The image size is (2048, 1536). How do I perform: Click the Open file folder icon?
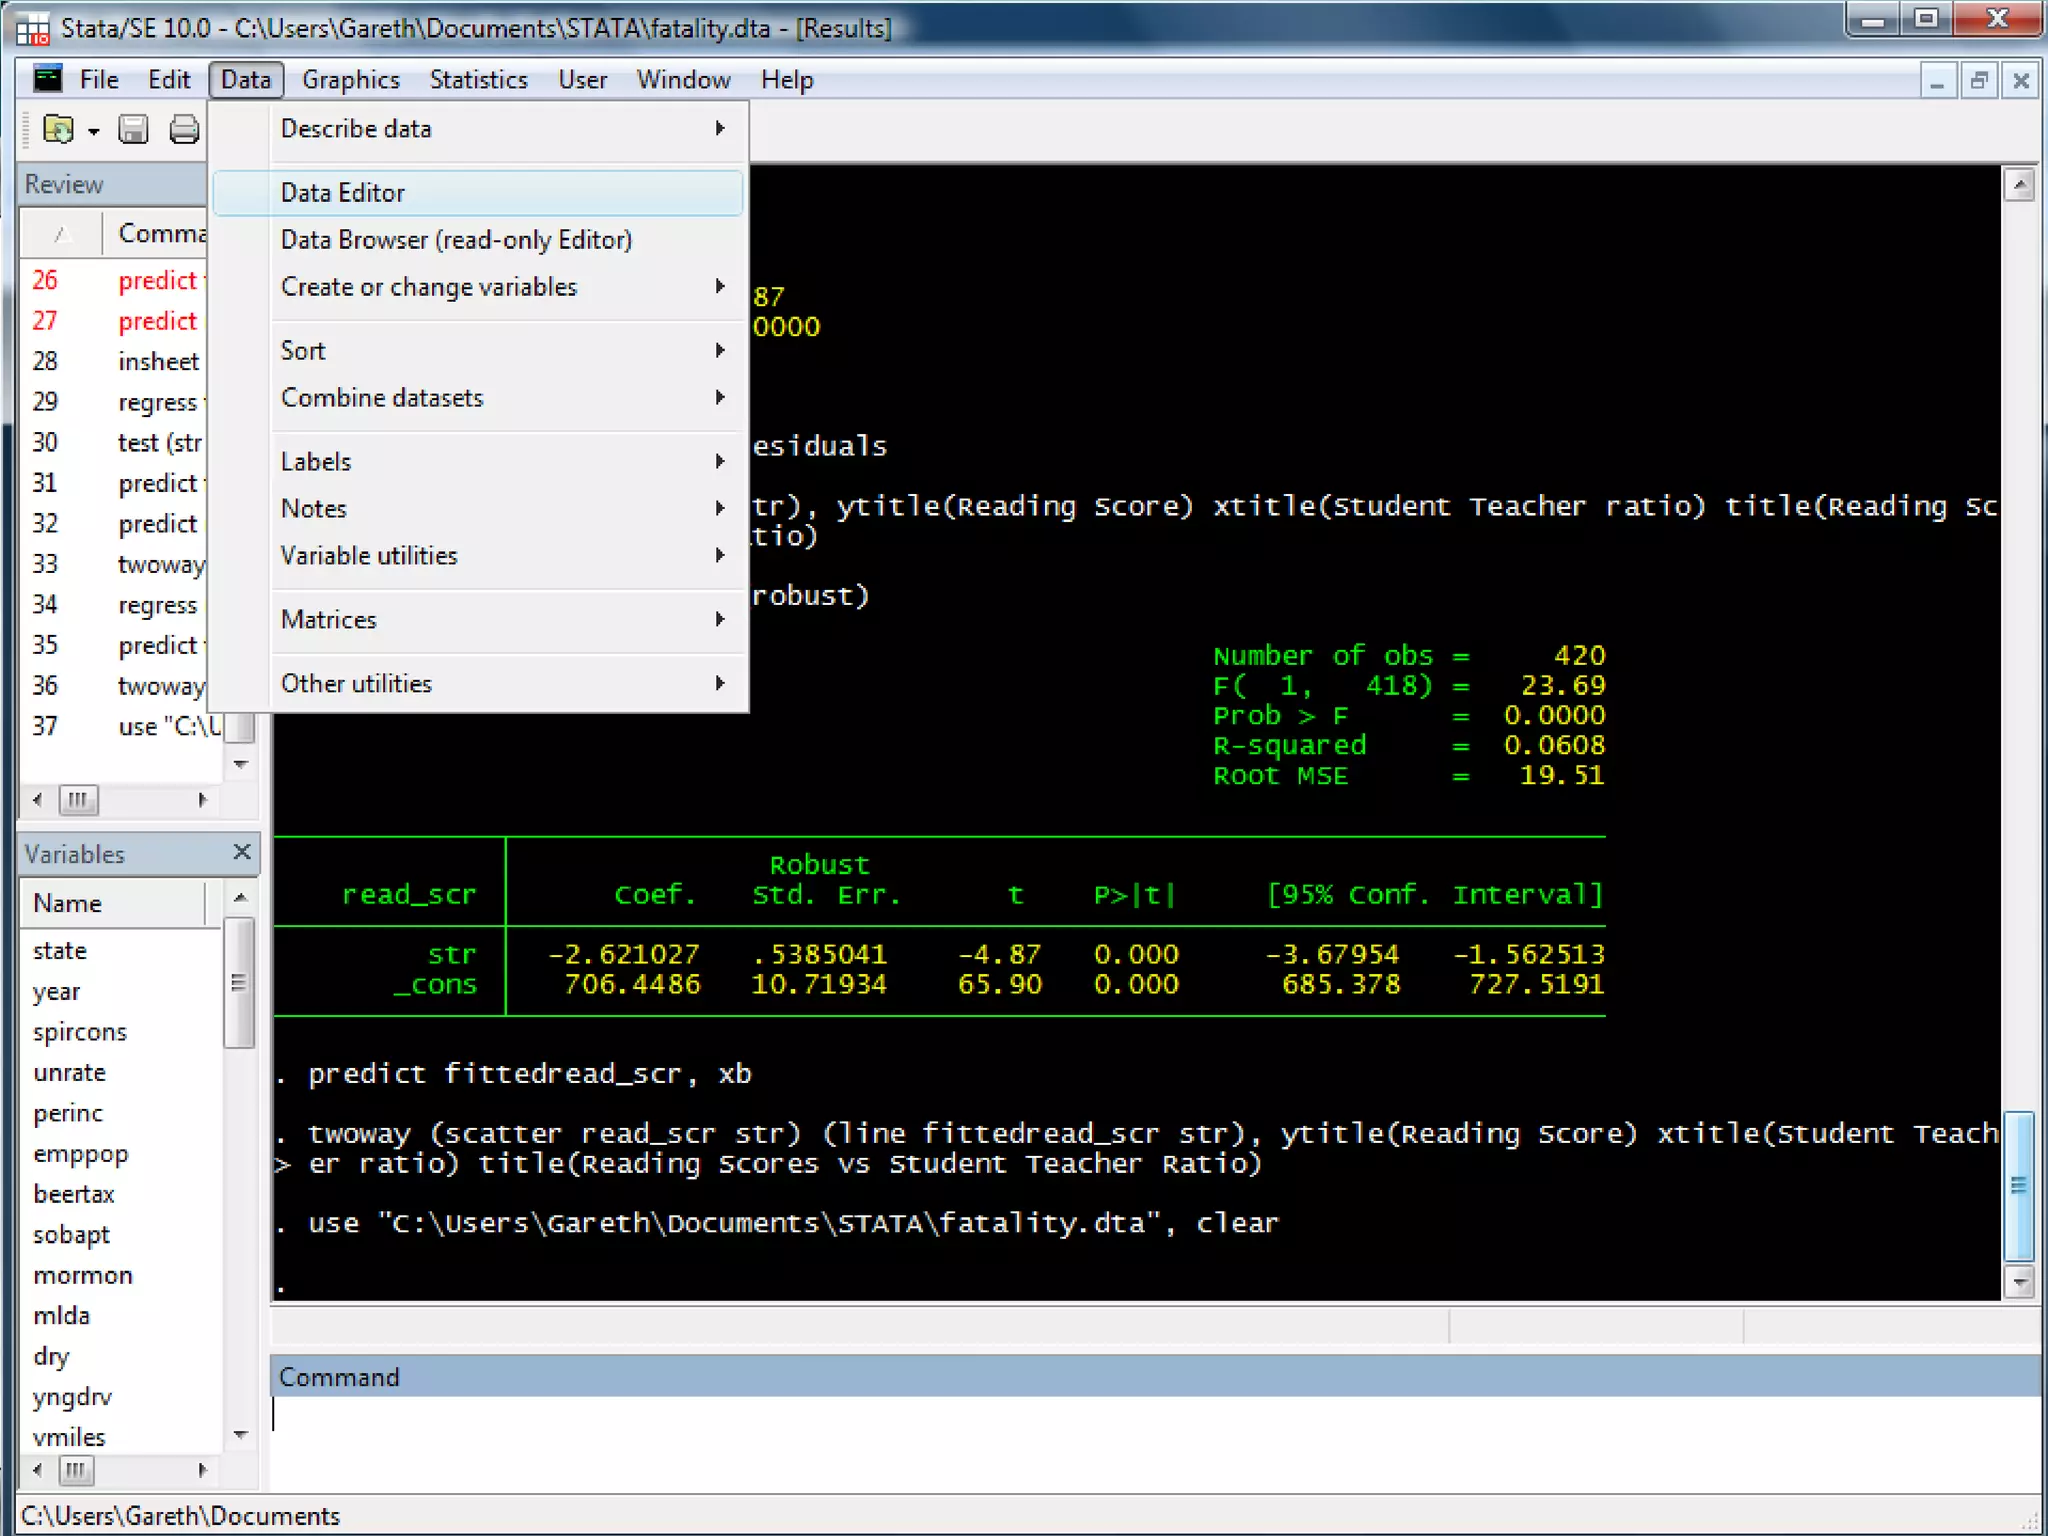pos(58,129)
